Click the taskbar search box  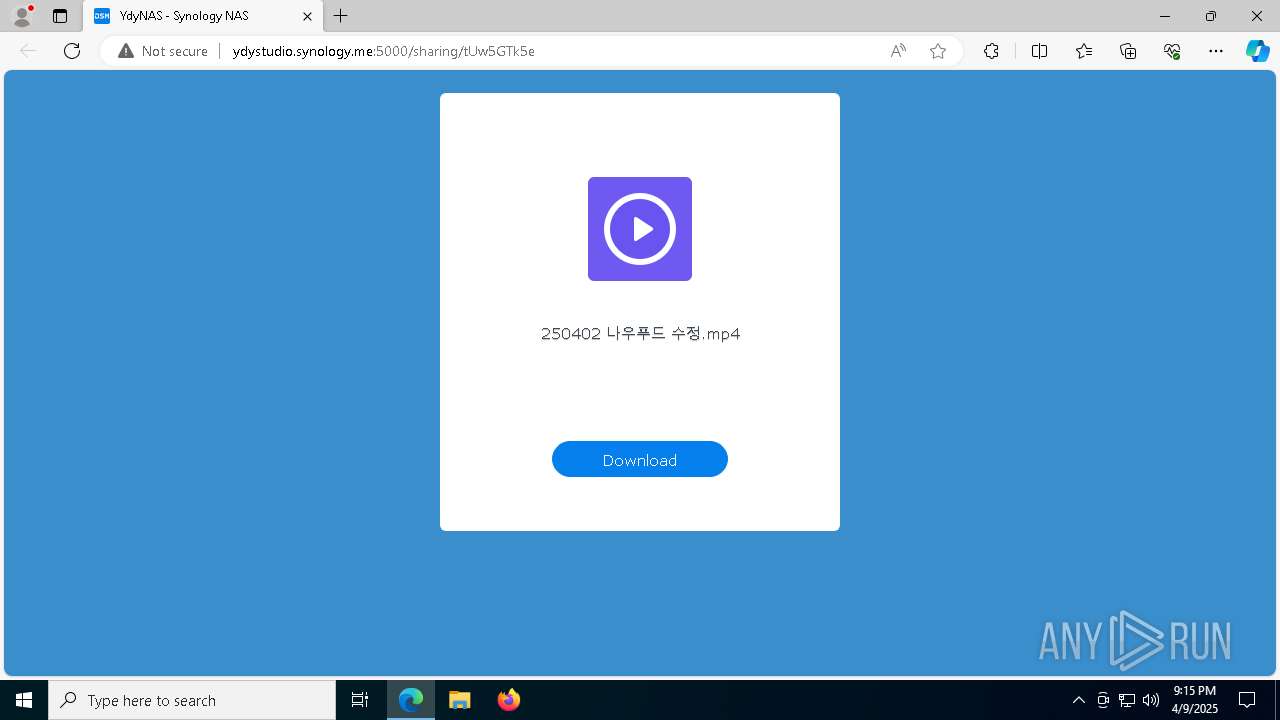tap(192, 700)
